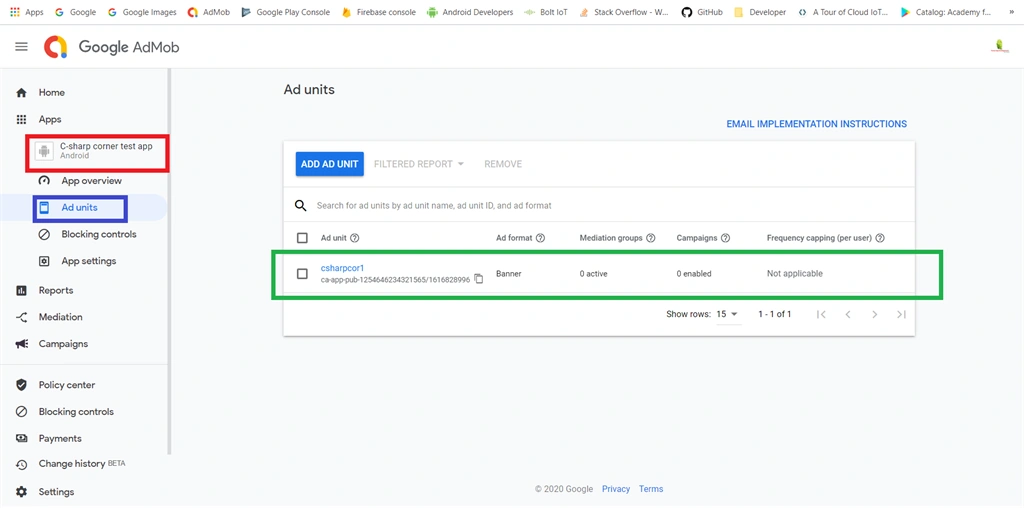Open Ad units in the sidebar
Screen dimensions: 1024x508
pyautogui.click(x=80, y=208)
